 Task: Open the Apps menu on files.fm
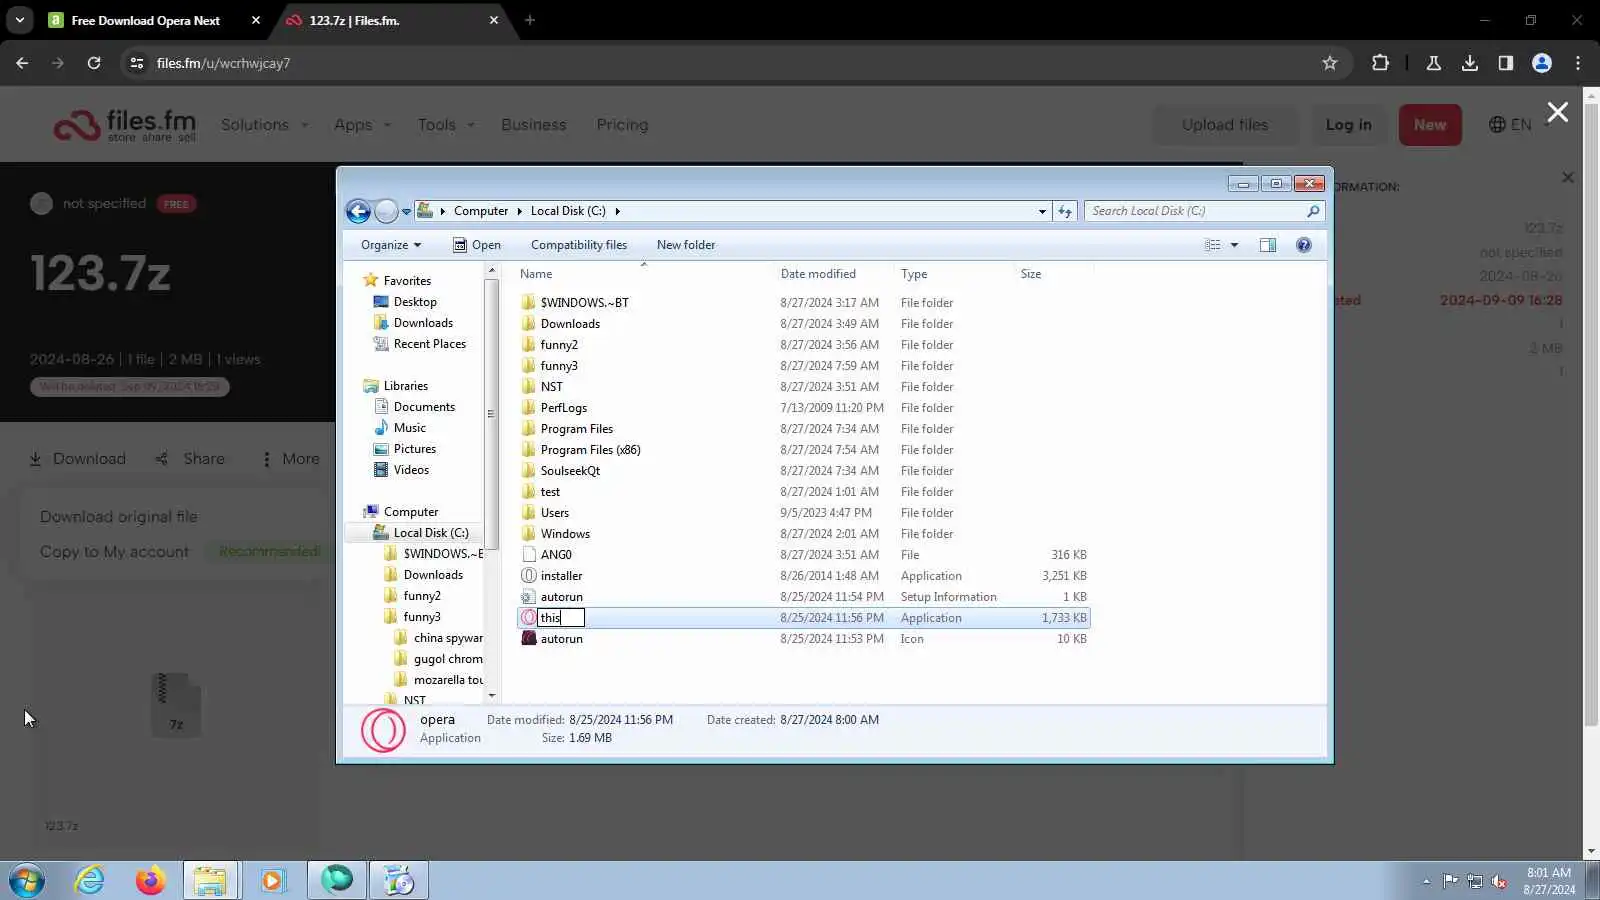362,125
